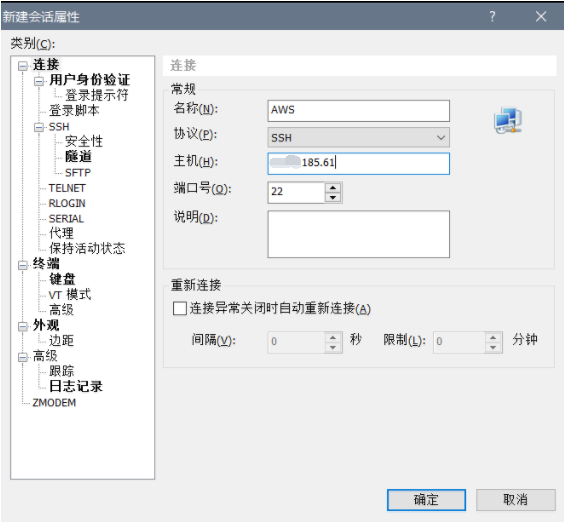Select SFTP in the category tree

(x=78, y=173)
